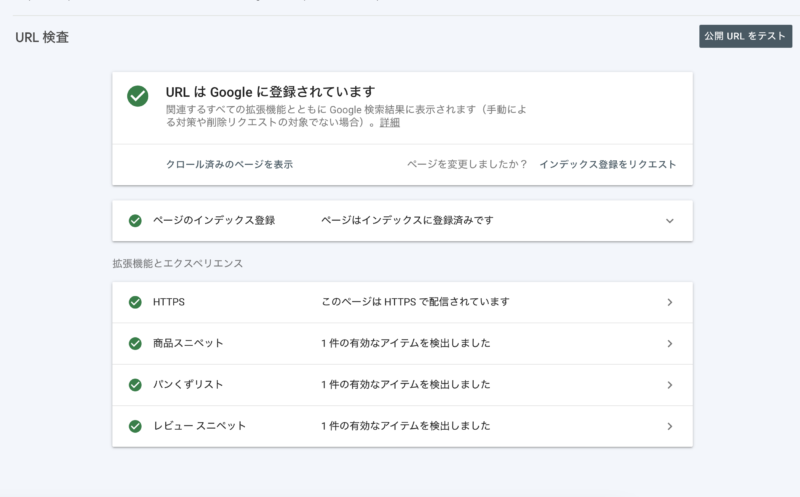Click the 公開 URL をテスト button

[x=745, y=36]
